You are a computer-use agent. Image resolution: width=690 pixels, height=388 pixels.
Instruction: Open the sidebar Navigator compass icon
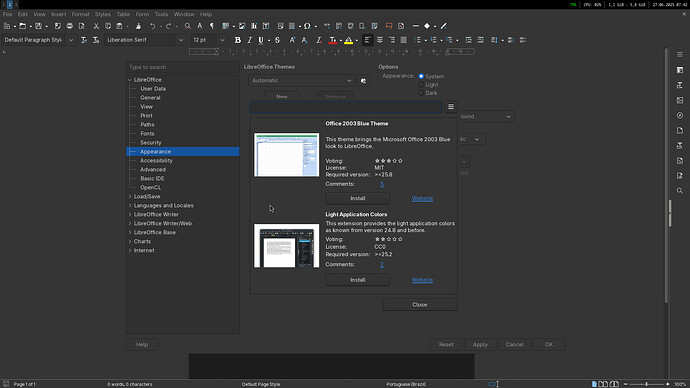680,115
